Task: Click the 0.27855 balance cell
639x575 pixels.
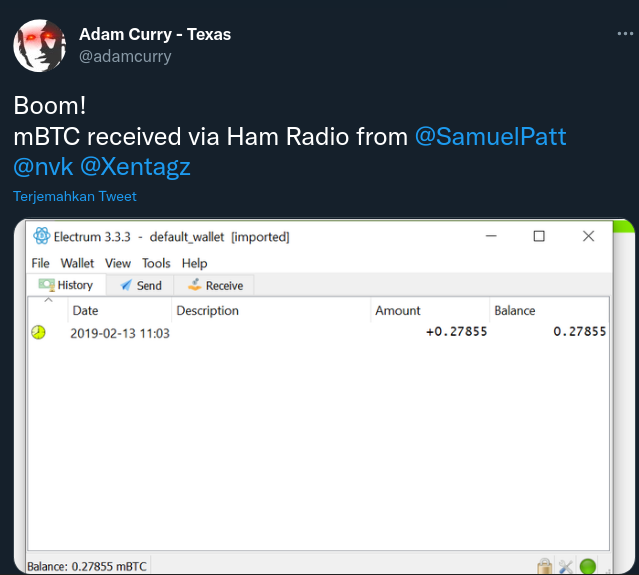Action: click(580, 332)
